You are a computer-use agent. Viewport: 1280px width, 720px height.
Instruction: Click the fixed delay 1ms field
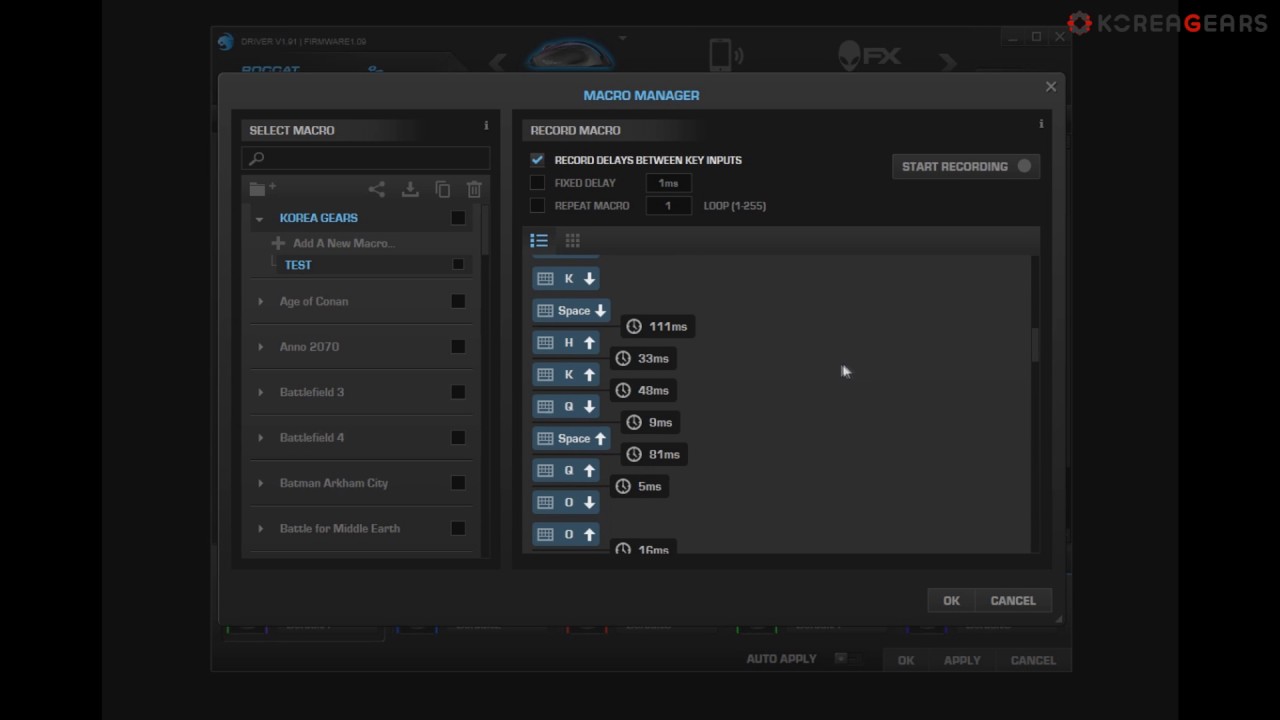pyautogui.click(x=668, y=183)
